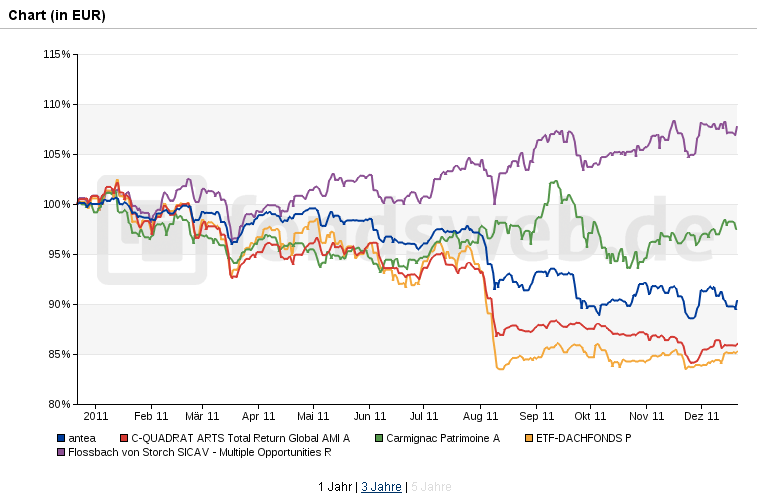Screen dimensions: 757x502
Task: Click the 115% y-axis label
Action: 58,54
